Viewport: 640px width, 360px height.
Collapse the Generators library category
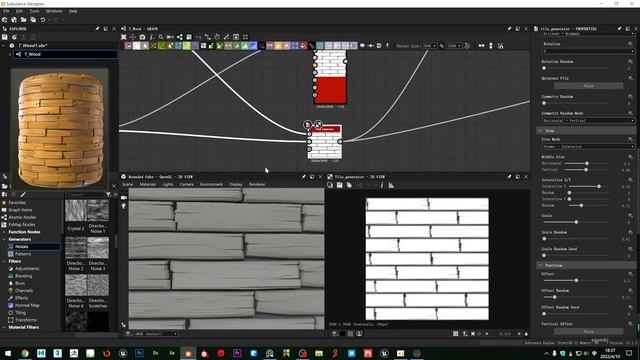point(4,239)
